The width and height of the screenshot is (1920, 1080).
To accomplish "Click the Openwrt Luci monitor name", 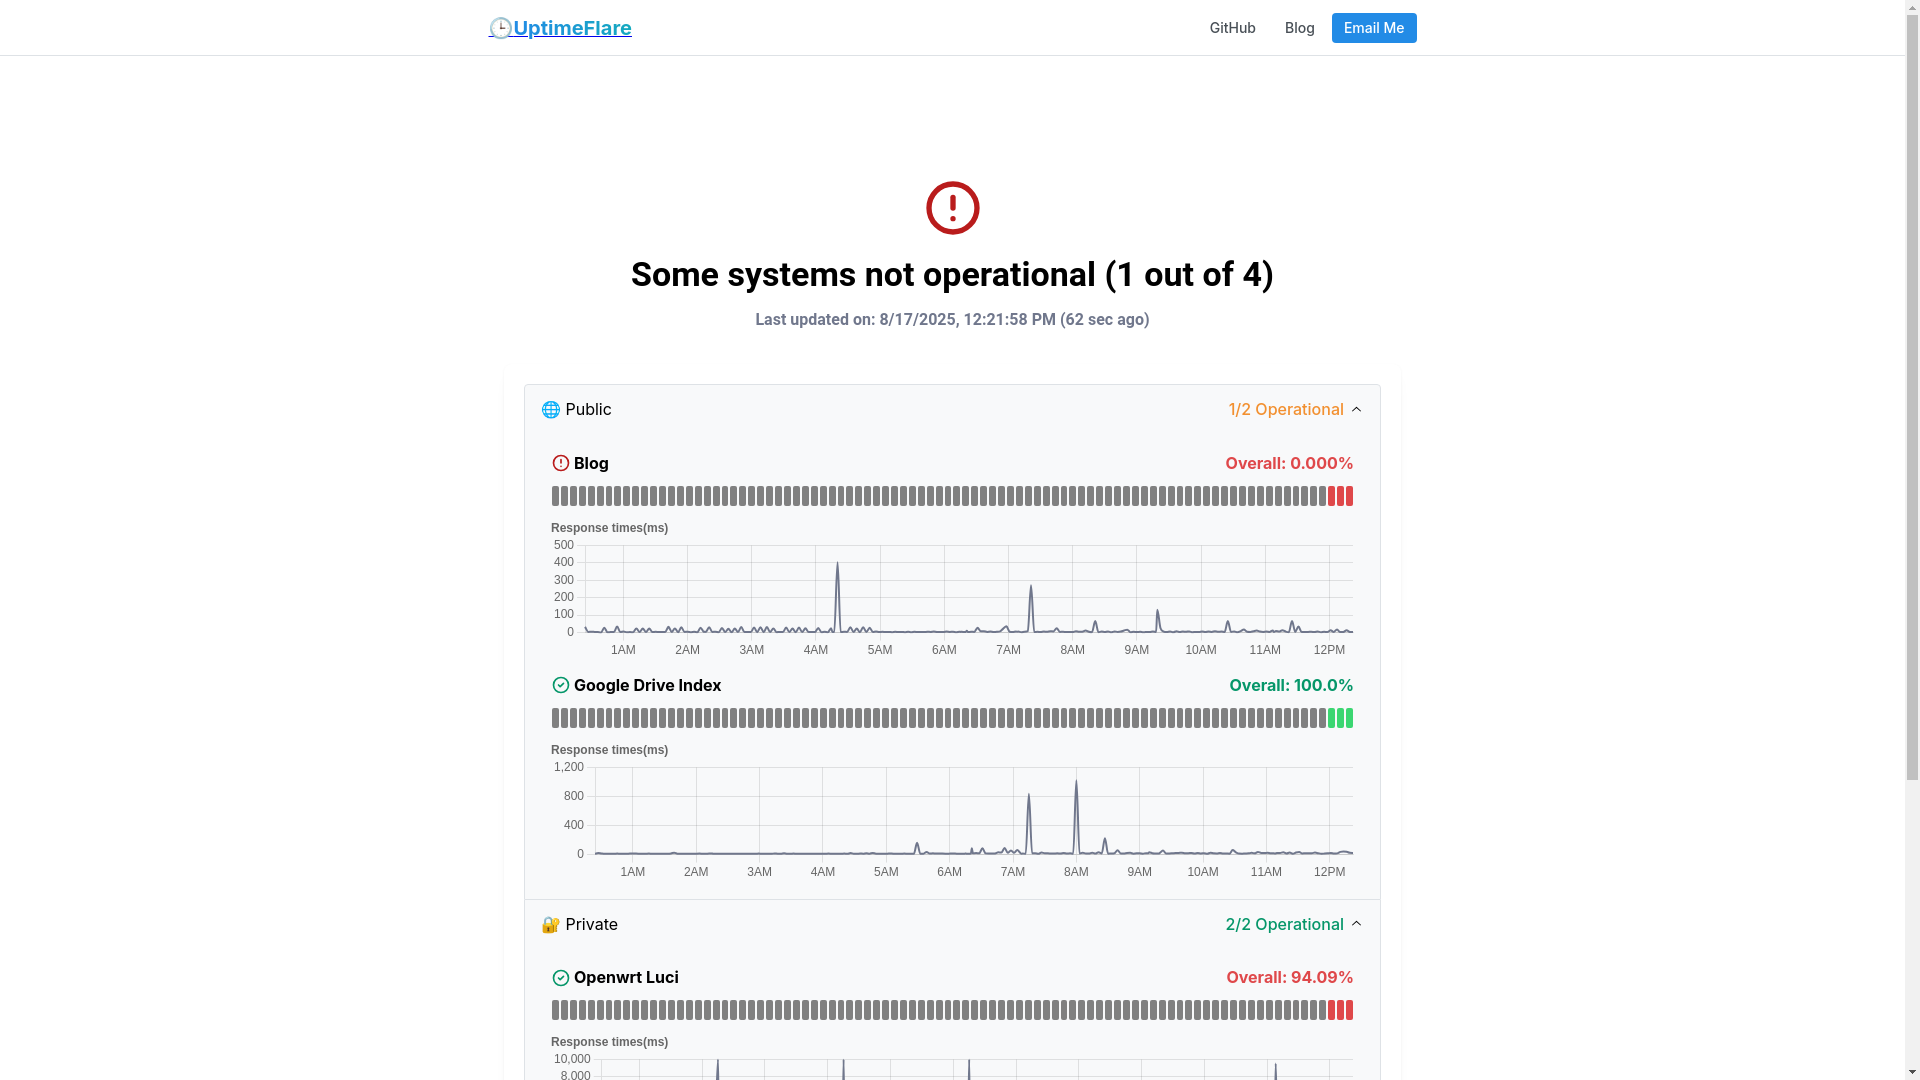I will click(626, 977).
